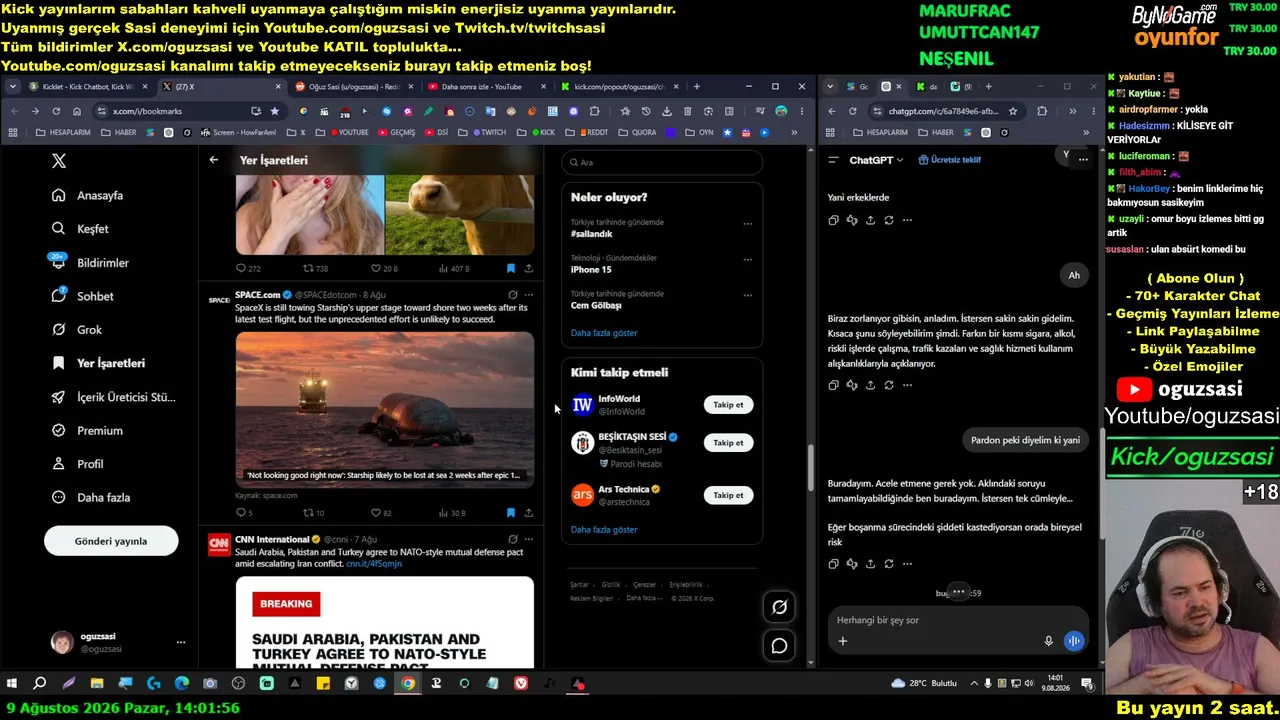The image size is (1280, 720).
Task: Open the Grok floating button
Action: 779,606
